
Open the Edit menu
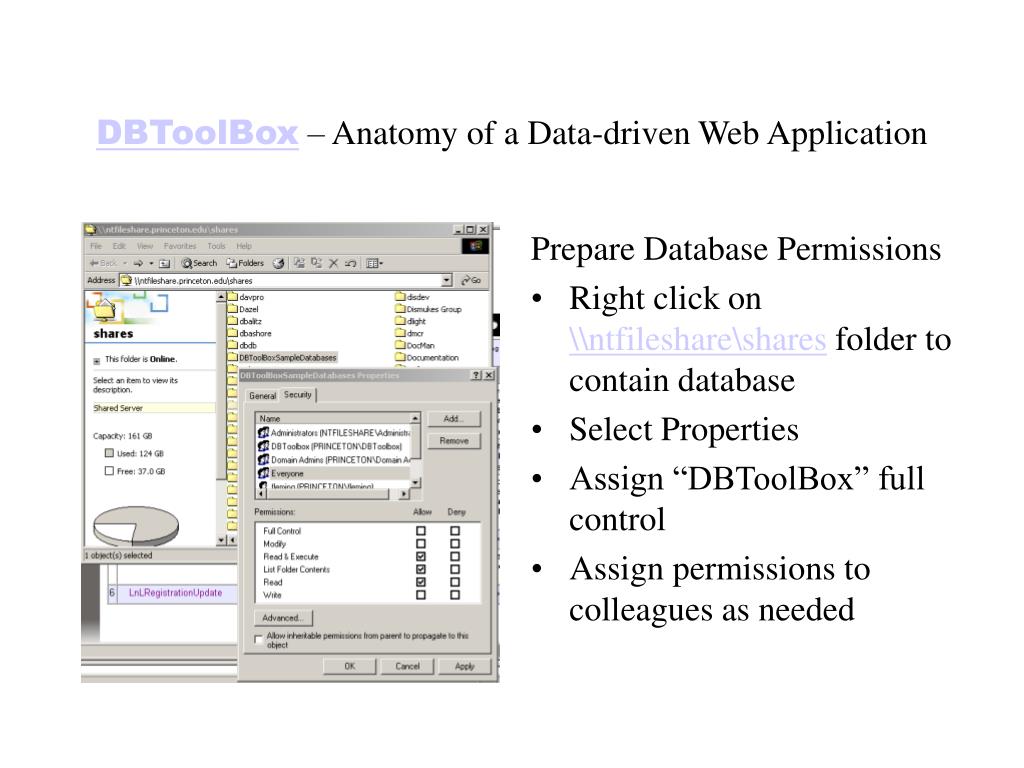coord(119,246)
